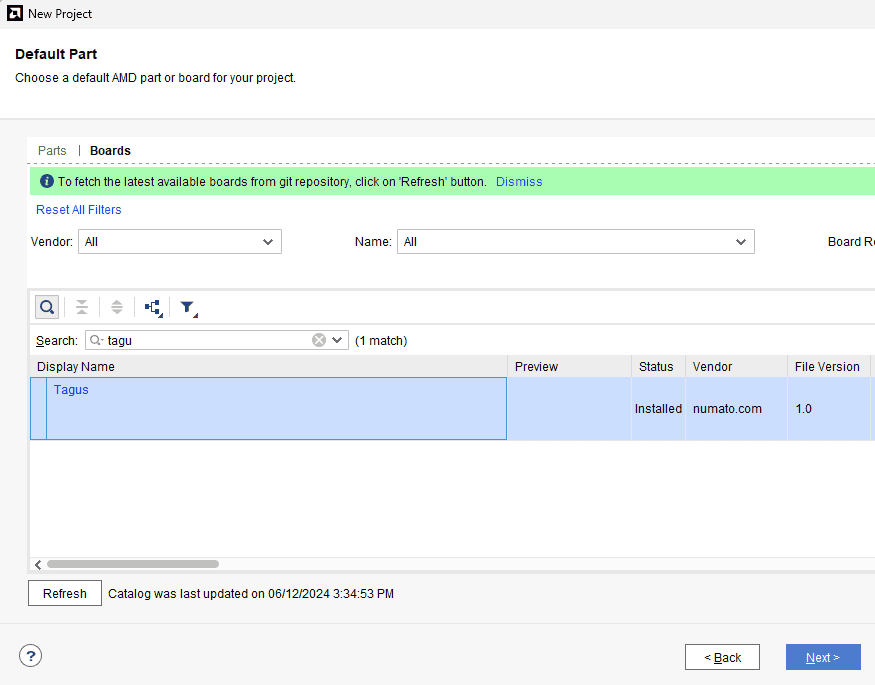
Task: Click the help question mark icon
Action: click(x=31, y=656)
